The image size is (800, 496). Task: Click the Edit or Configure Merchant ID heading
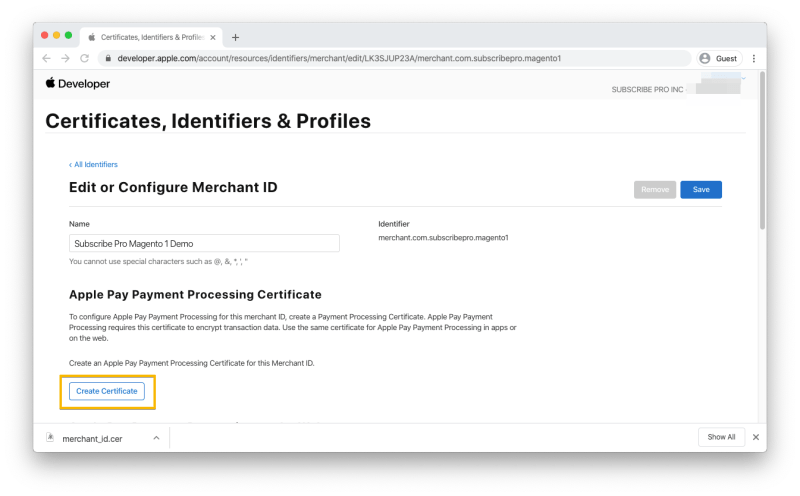[173, 187]
